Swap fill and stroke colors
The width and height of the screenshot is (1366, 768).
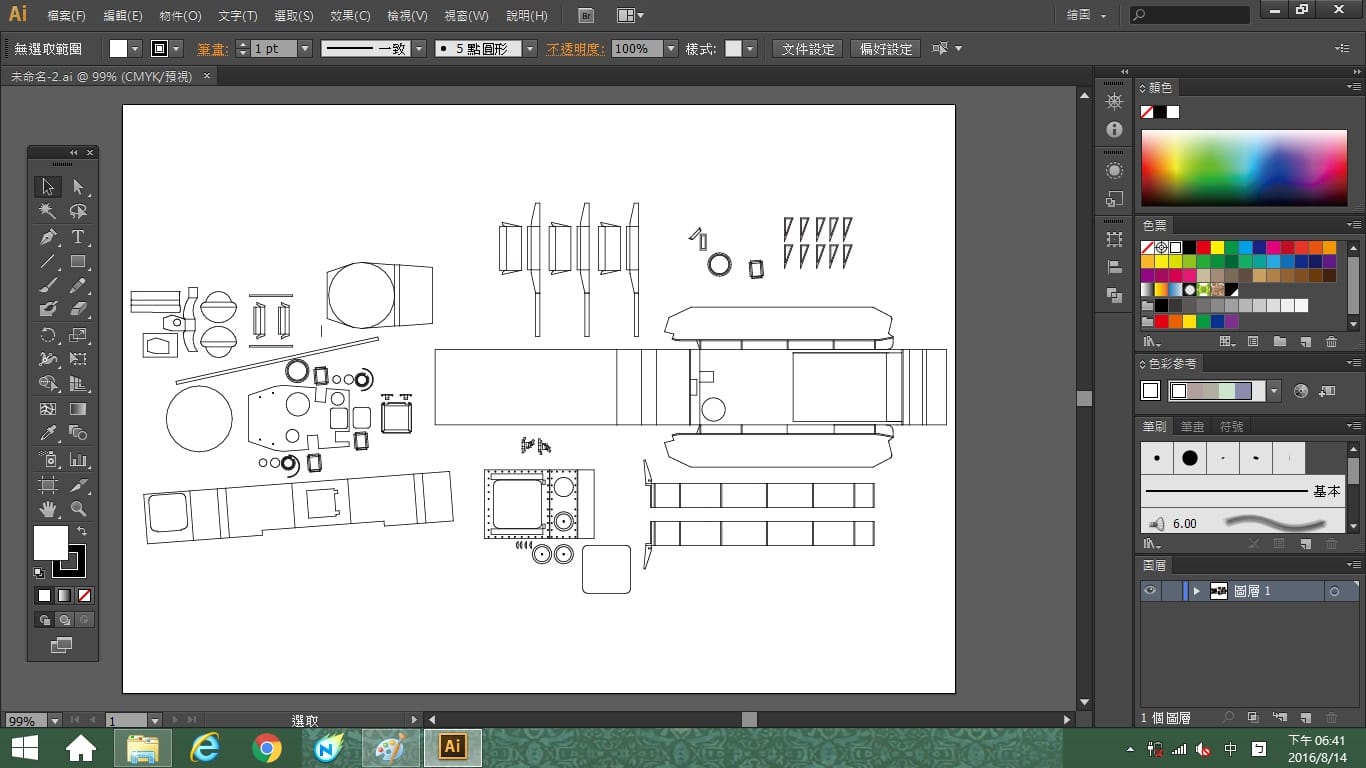(x=82, y=531)
